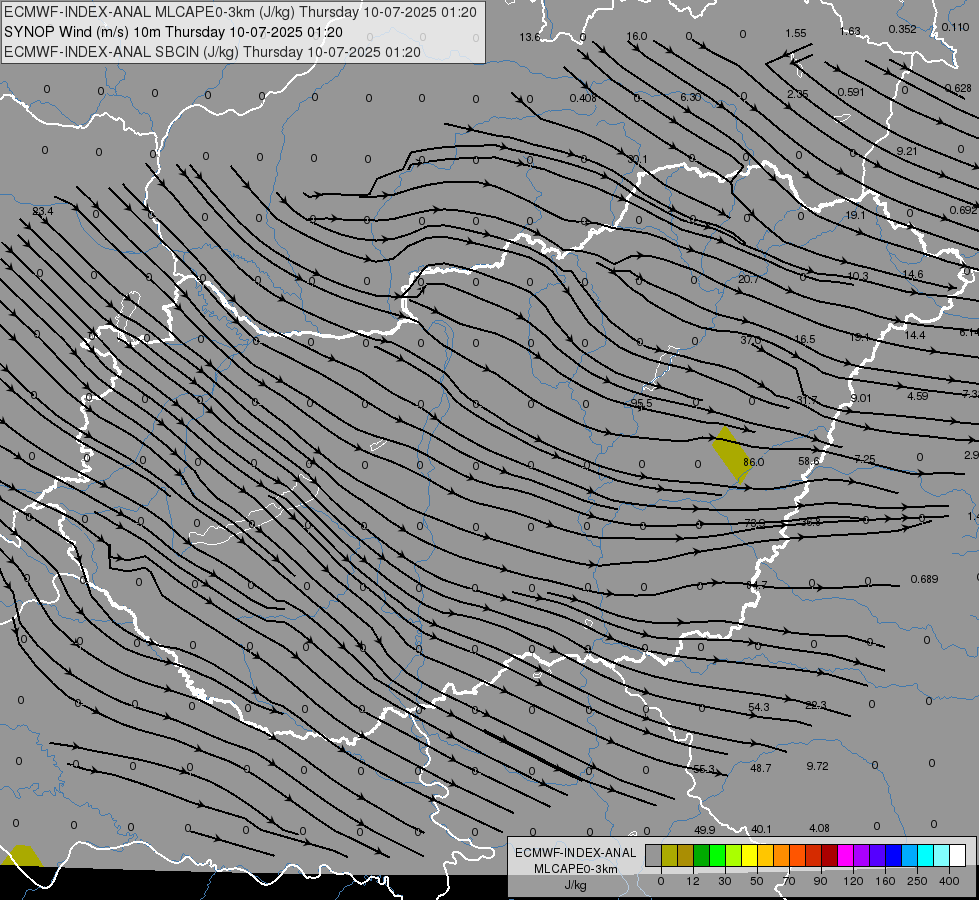Click the 4.08 value near the bottom
The image size is (979, 900).
click(819, 828)
